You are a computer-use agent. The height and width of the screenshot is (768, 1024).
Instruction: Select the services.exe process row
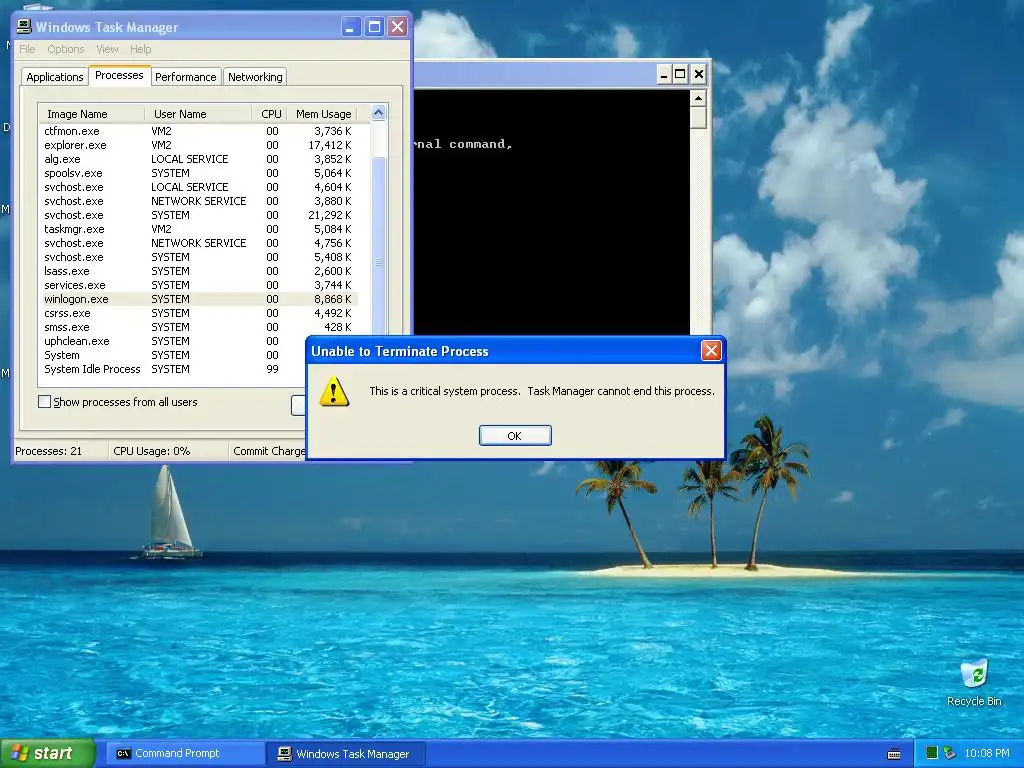(x=198, y=285)
